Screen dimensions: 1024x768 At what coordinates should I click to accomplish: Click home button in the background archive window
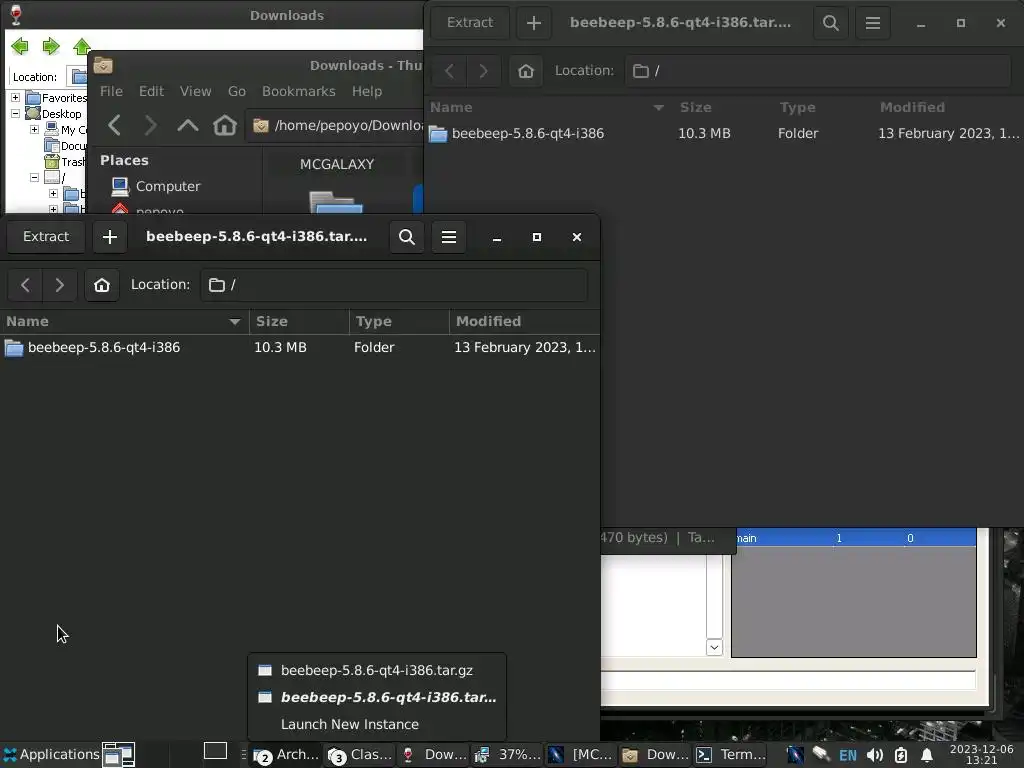pos(526,71)
